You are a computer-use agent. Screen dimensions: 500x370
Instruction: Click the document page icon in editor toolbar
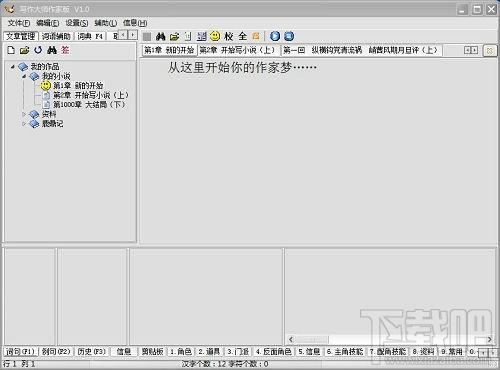point(188,36)
